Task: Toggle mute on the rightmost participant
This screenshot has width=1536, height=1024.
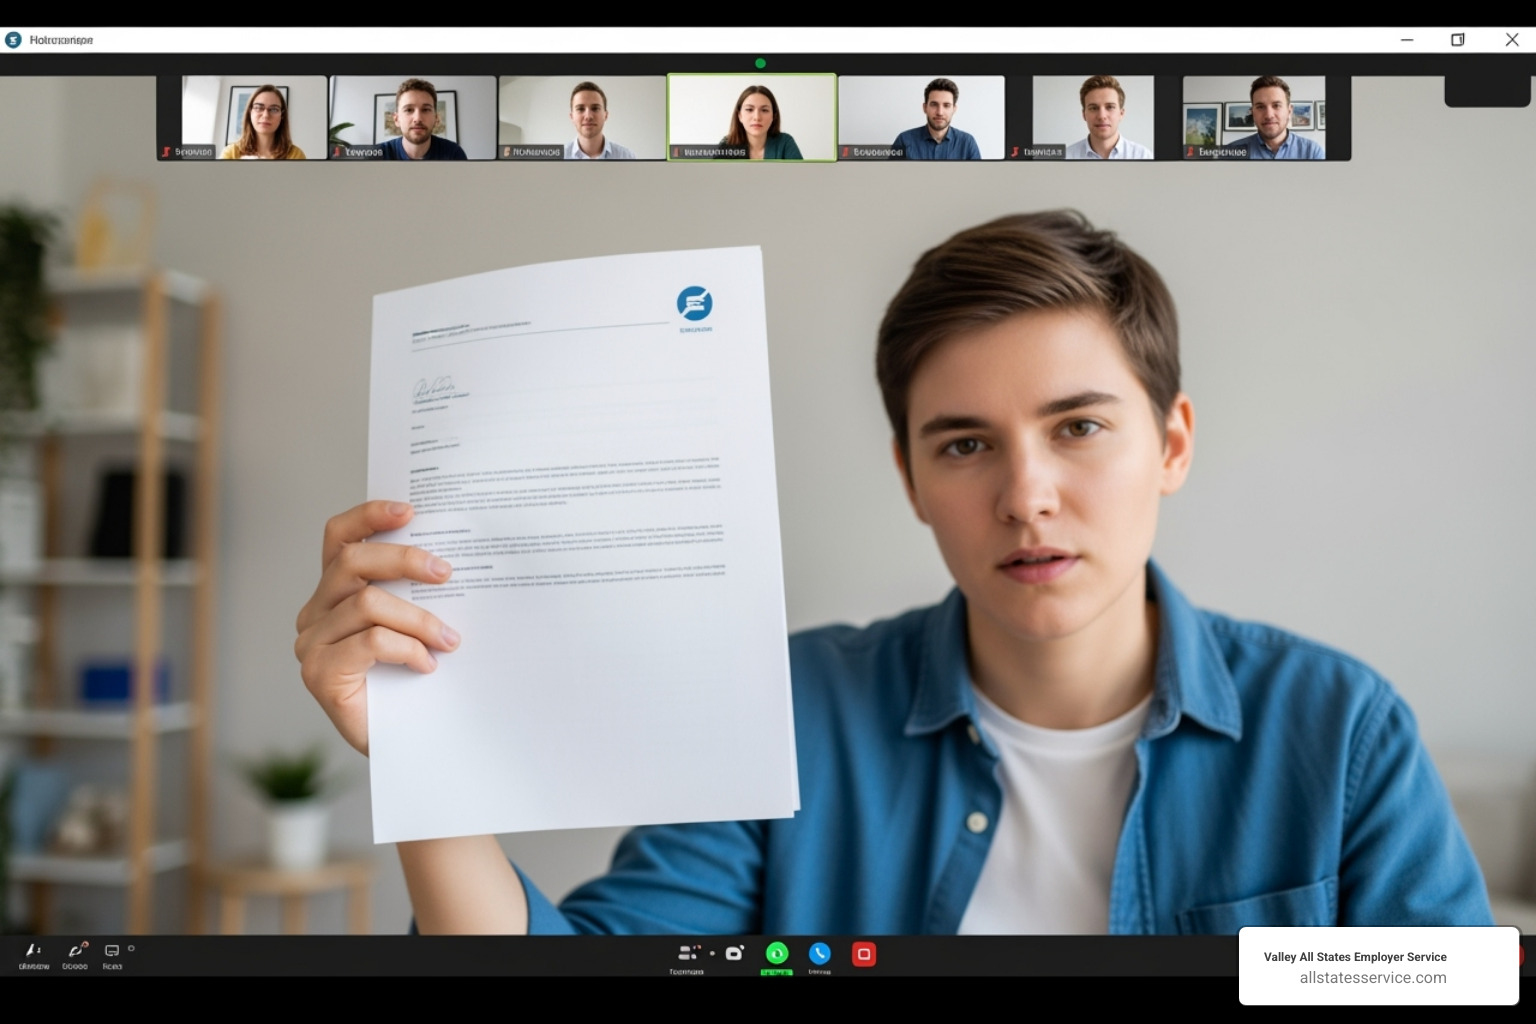Action: (x=1189, y=153)
